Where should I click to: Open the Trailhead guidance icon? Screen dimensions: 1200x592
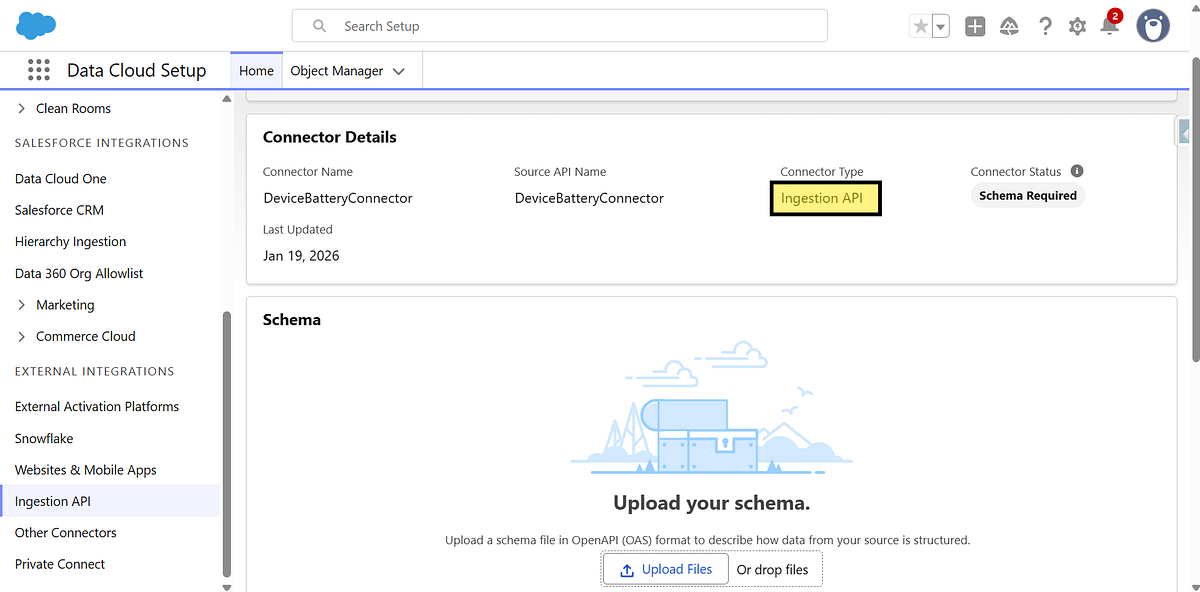(x=1009, y=27)
